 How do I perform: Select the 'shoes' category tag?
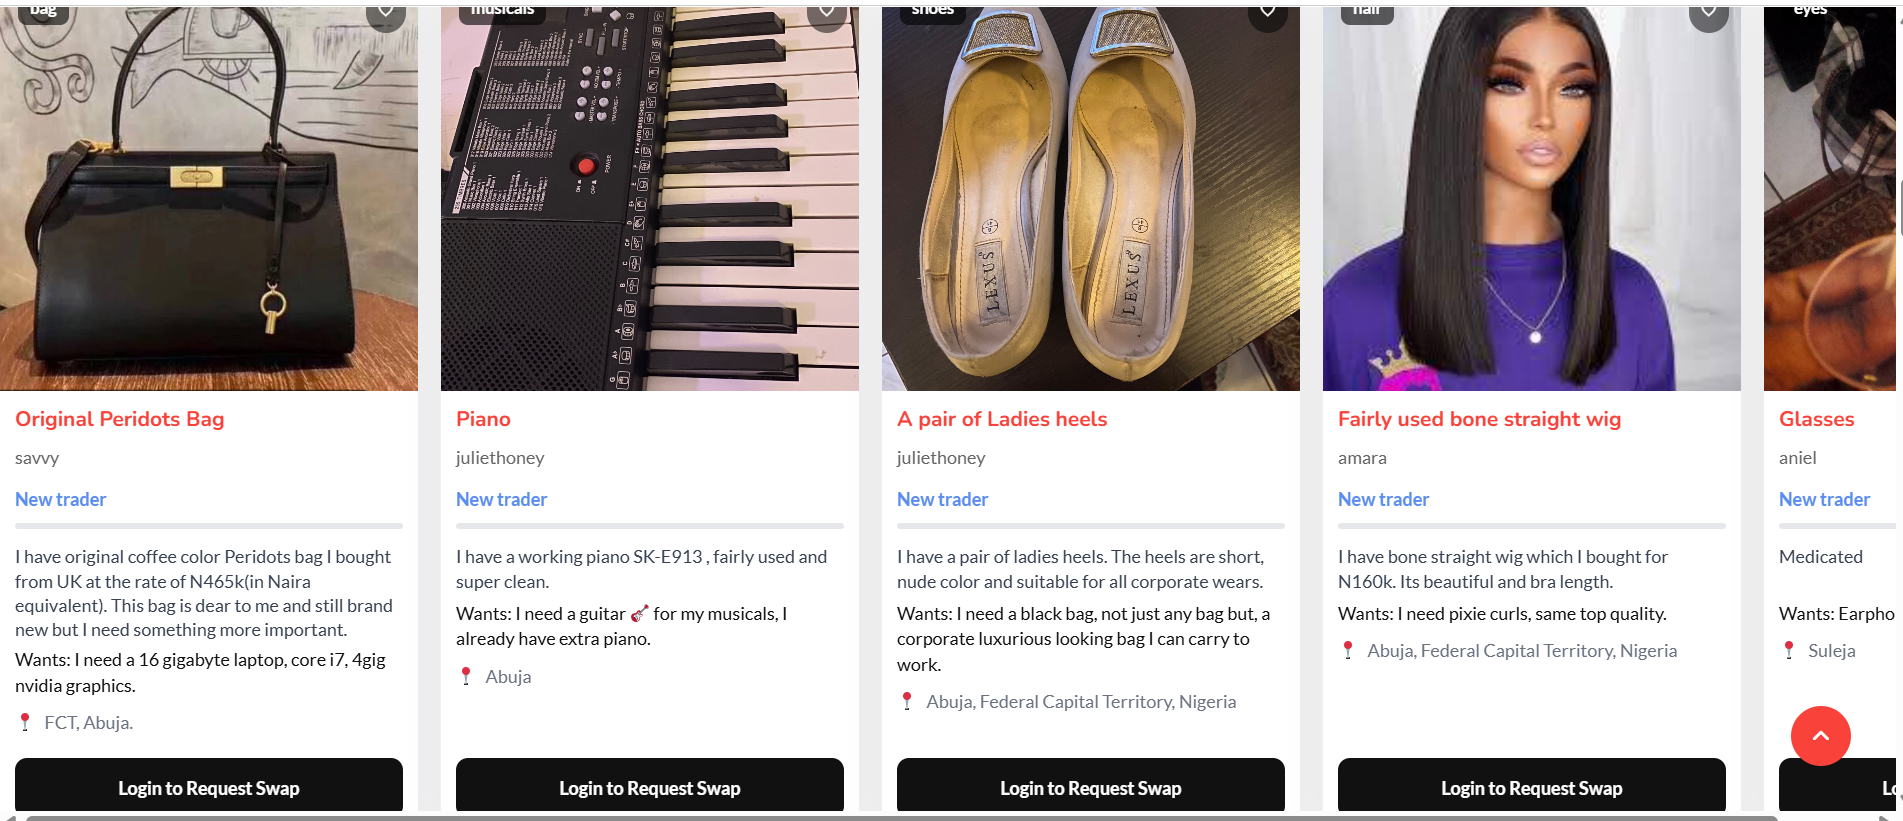point(932,10)
